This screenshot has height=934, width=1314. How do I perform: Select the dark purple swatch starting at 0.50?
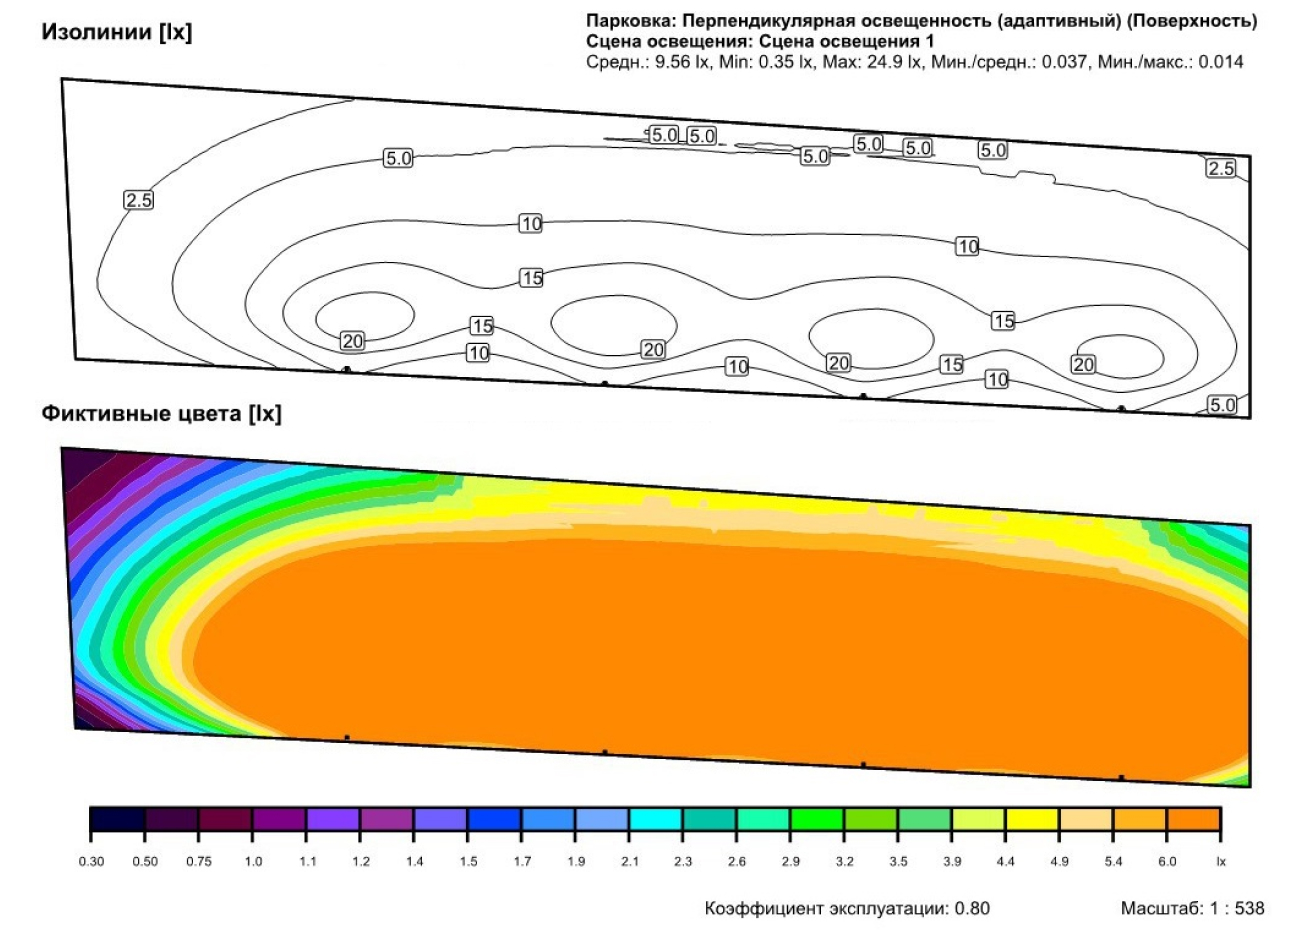pos(172,820)
